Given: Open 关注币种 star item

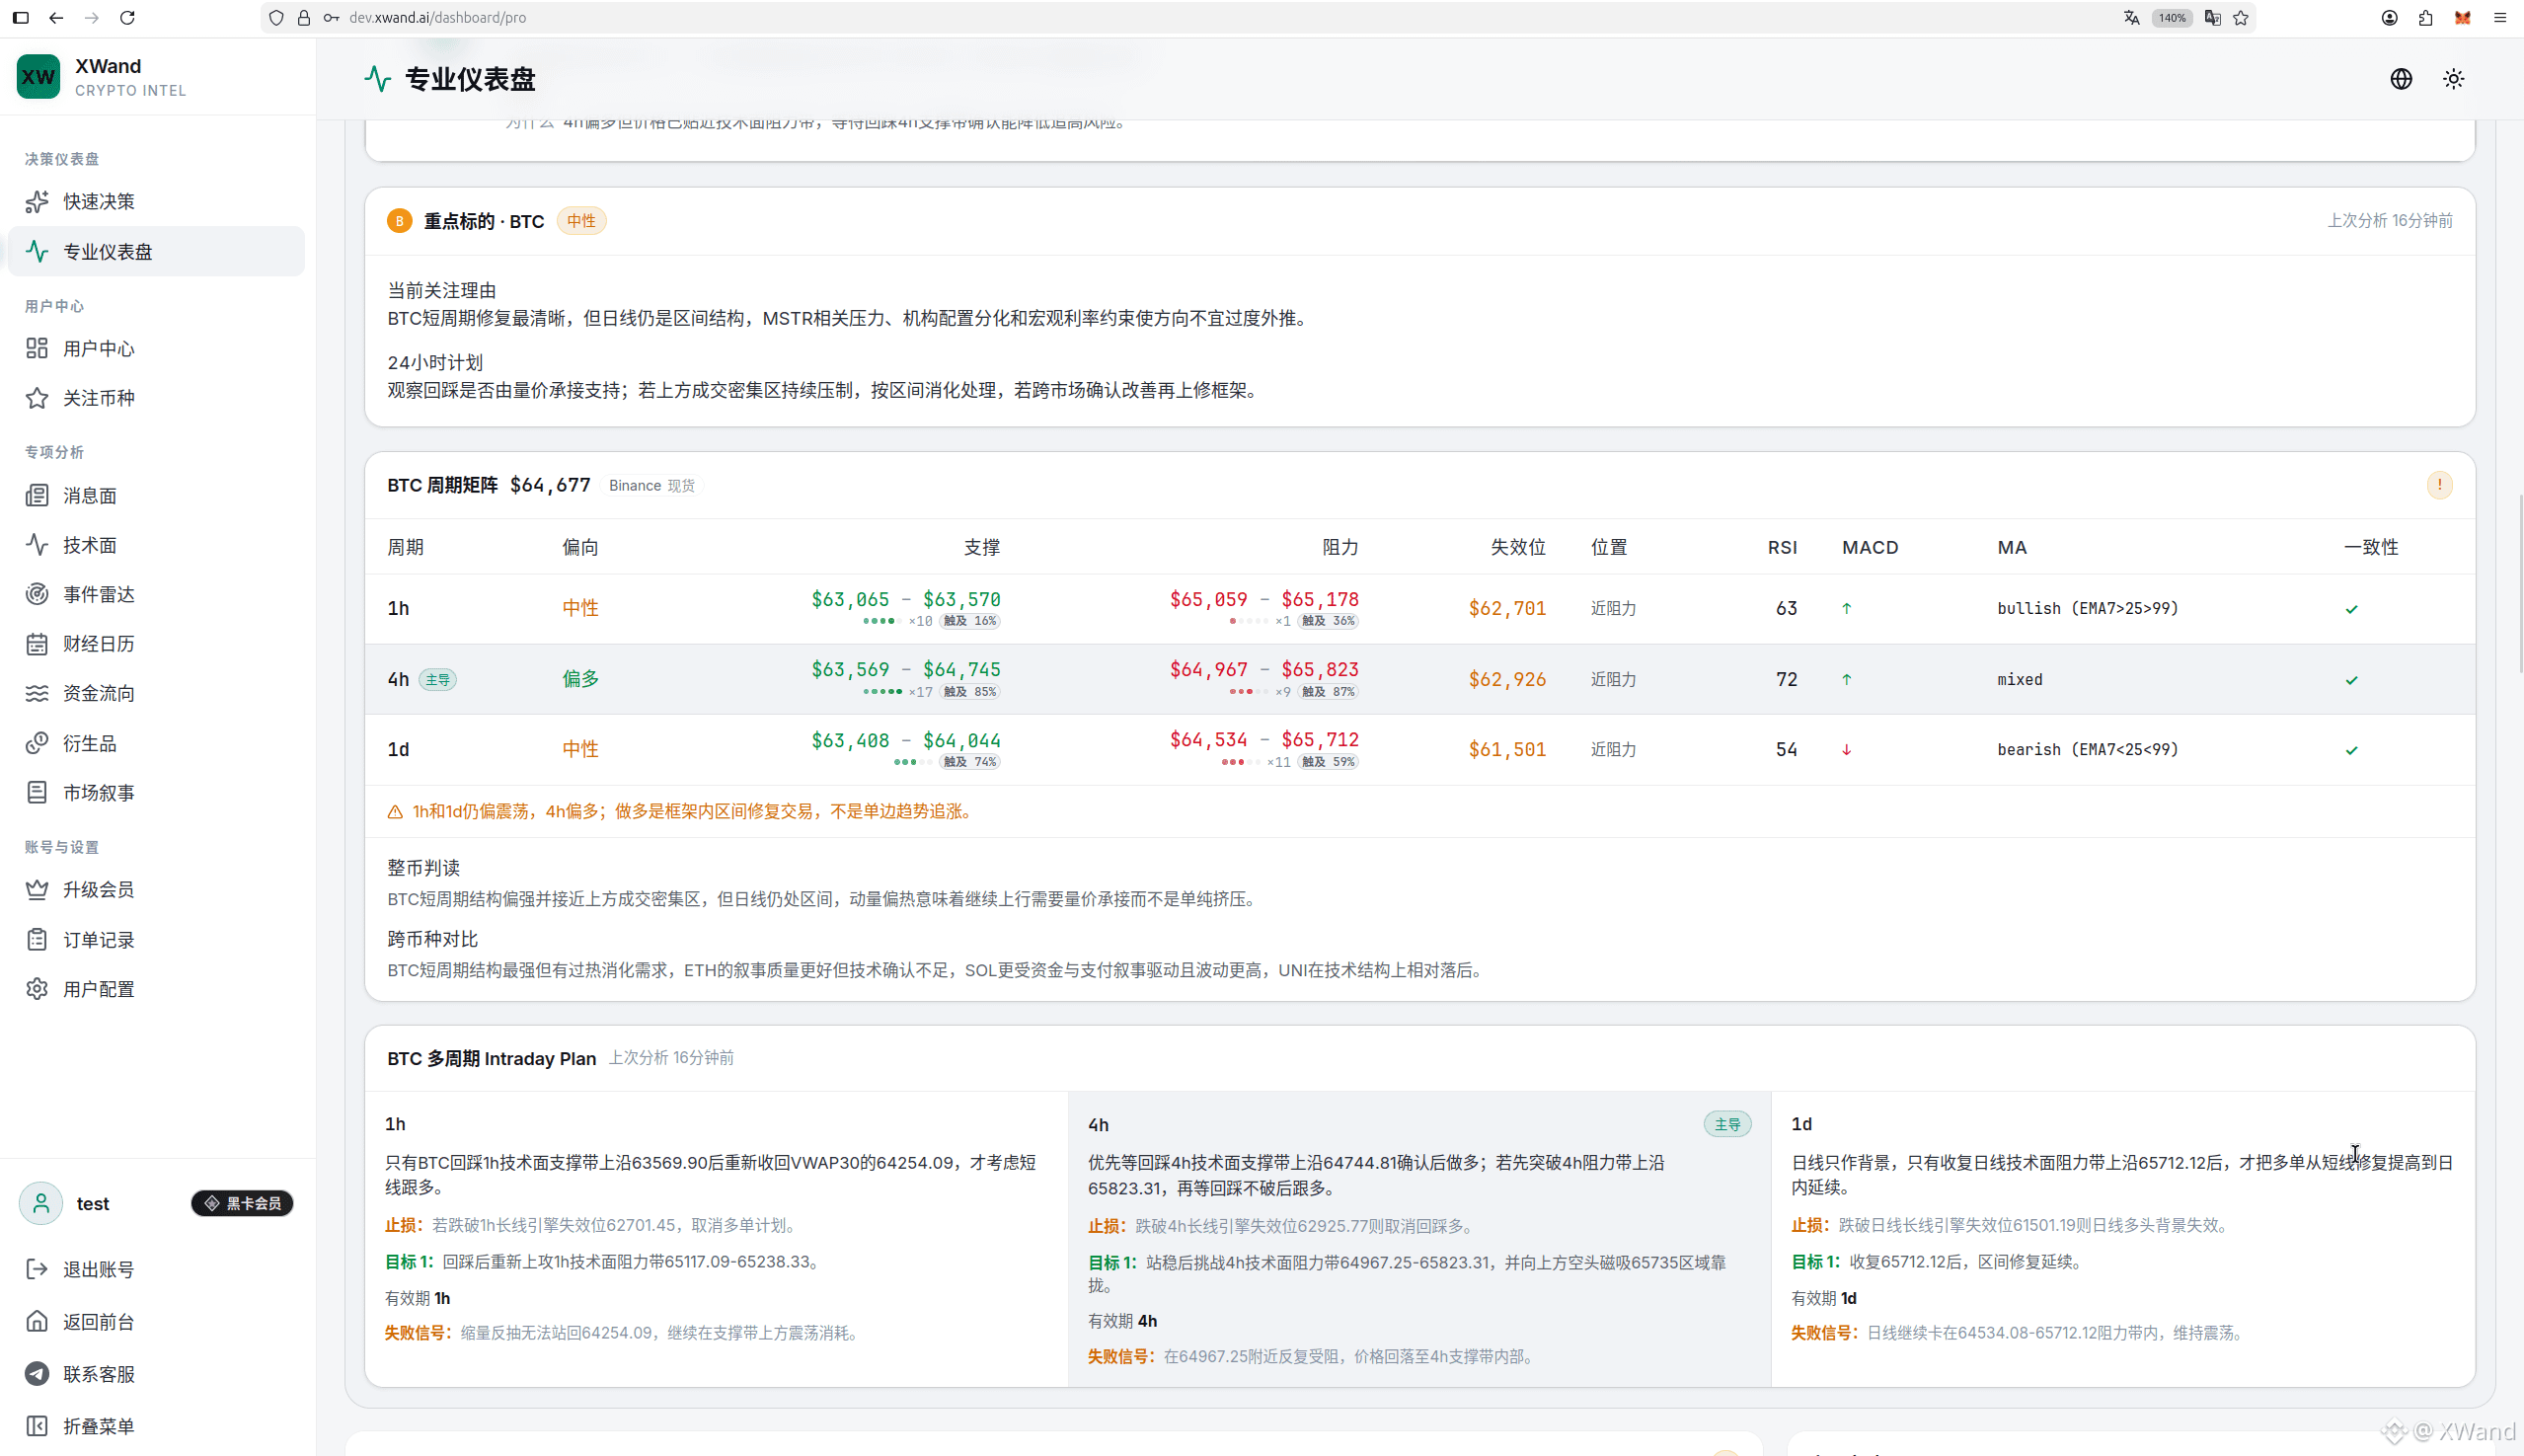Looking at the screenshot, I should [x=157, y=398].
